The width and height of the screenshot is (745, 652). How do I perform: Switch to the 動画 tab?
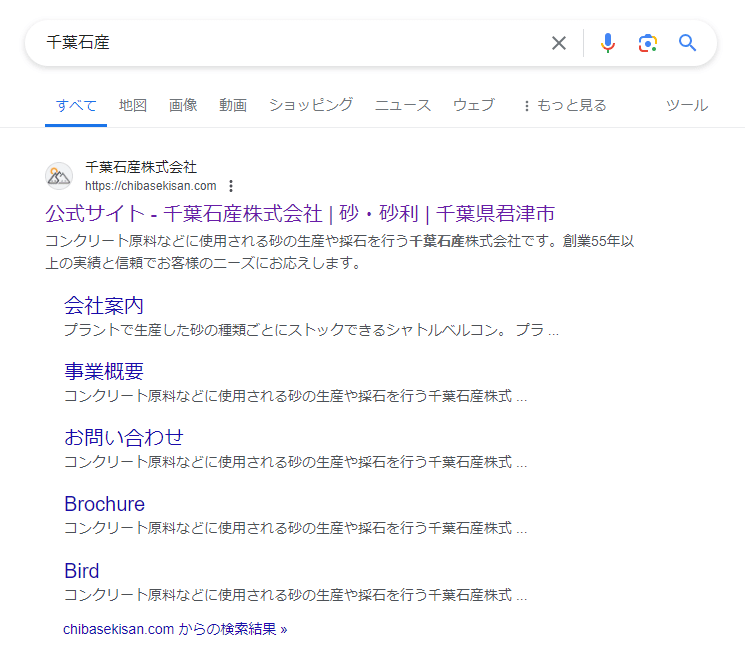233,105
